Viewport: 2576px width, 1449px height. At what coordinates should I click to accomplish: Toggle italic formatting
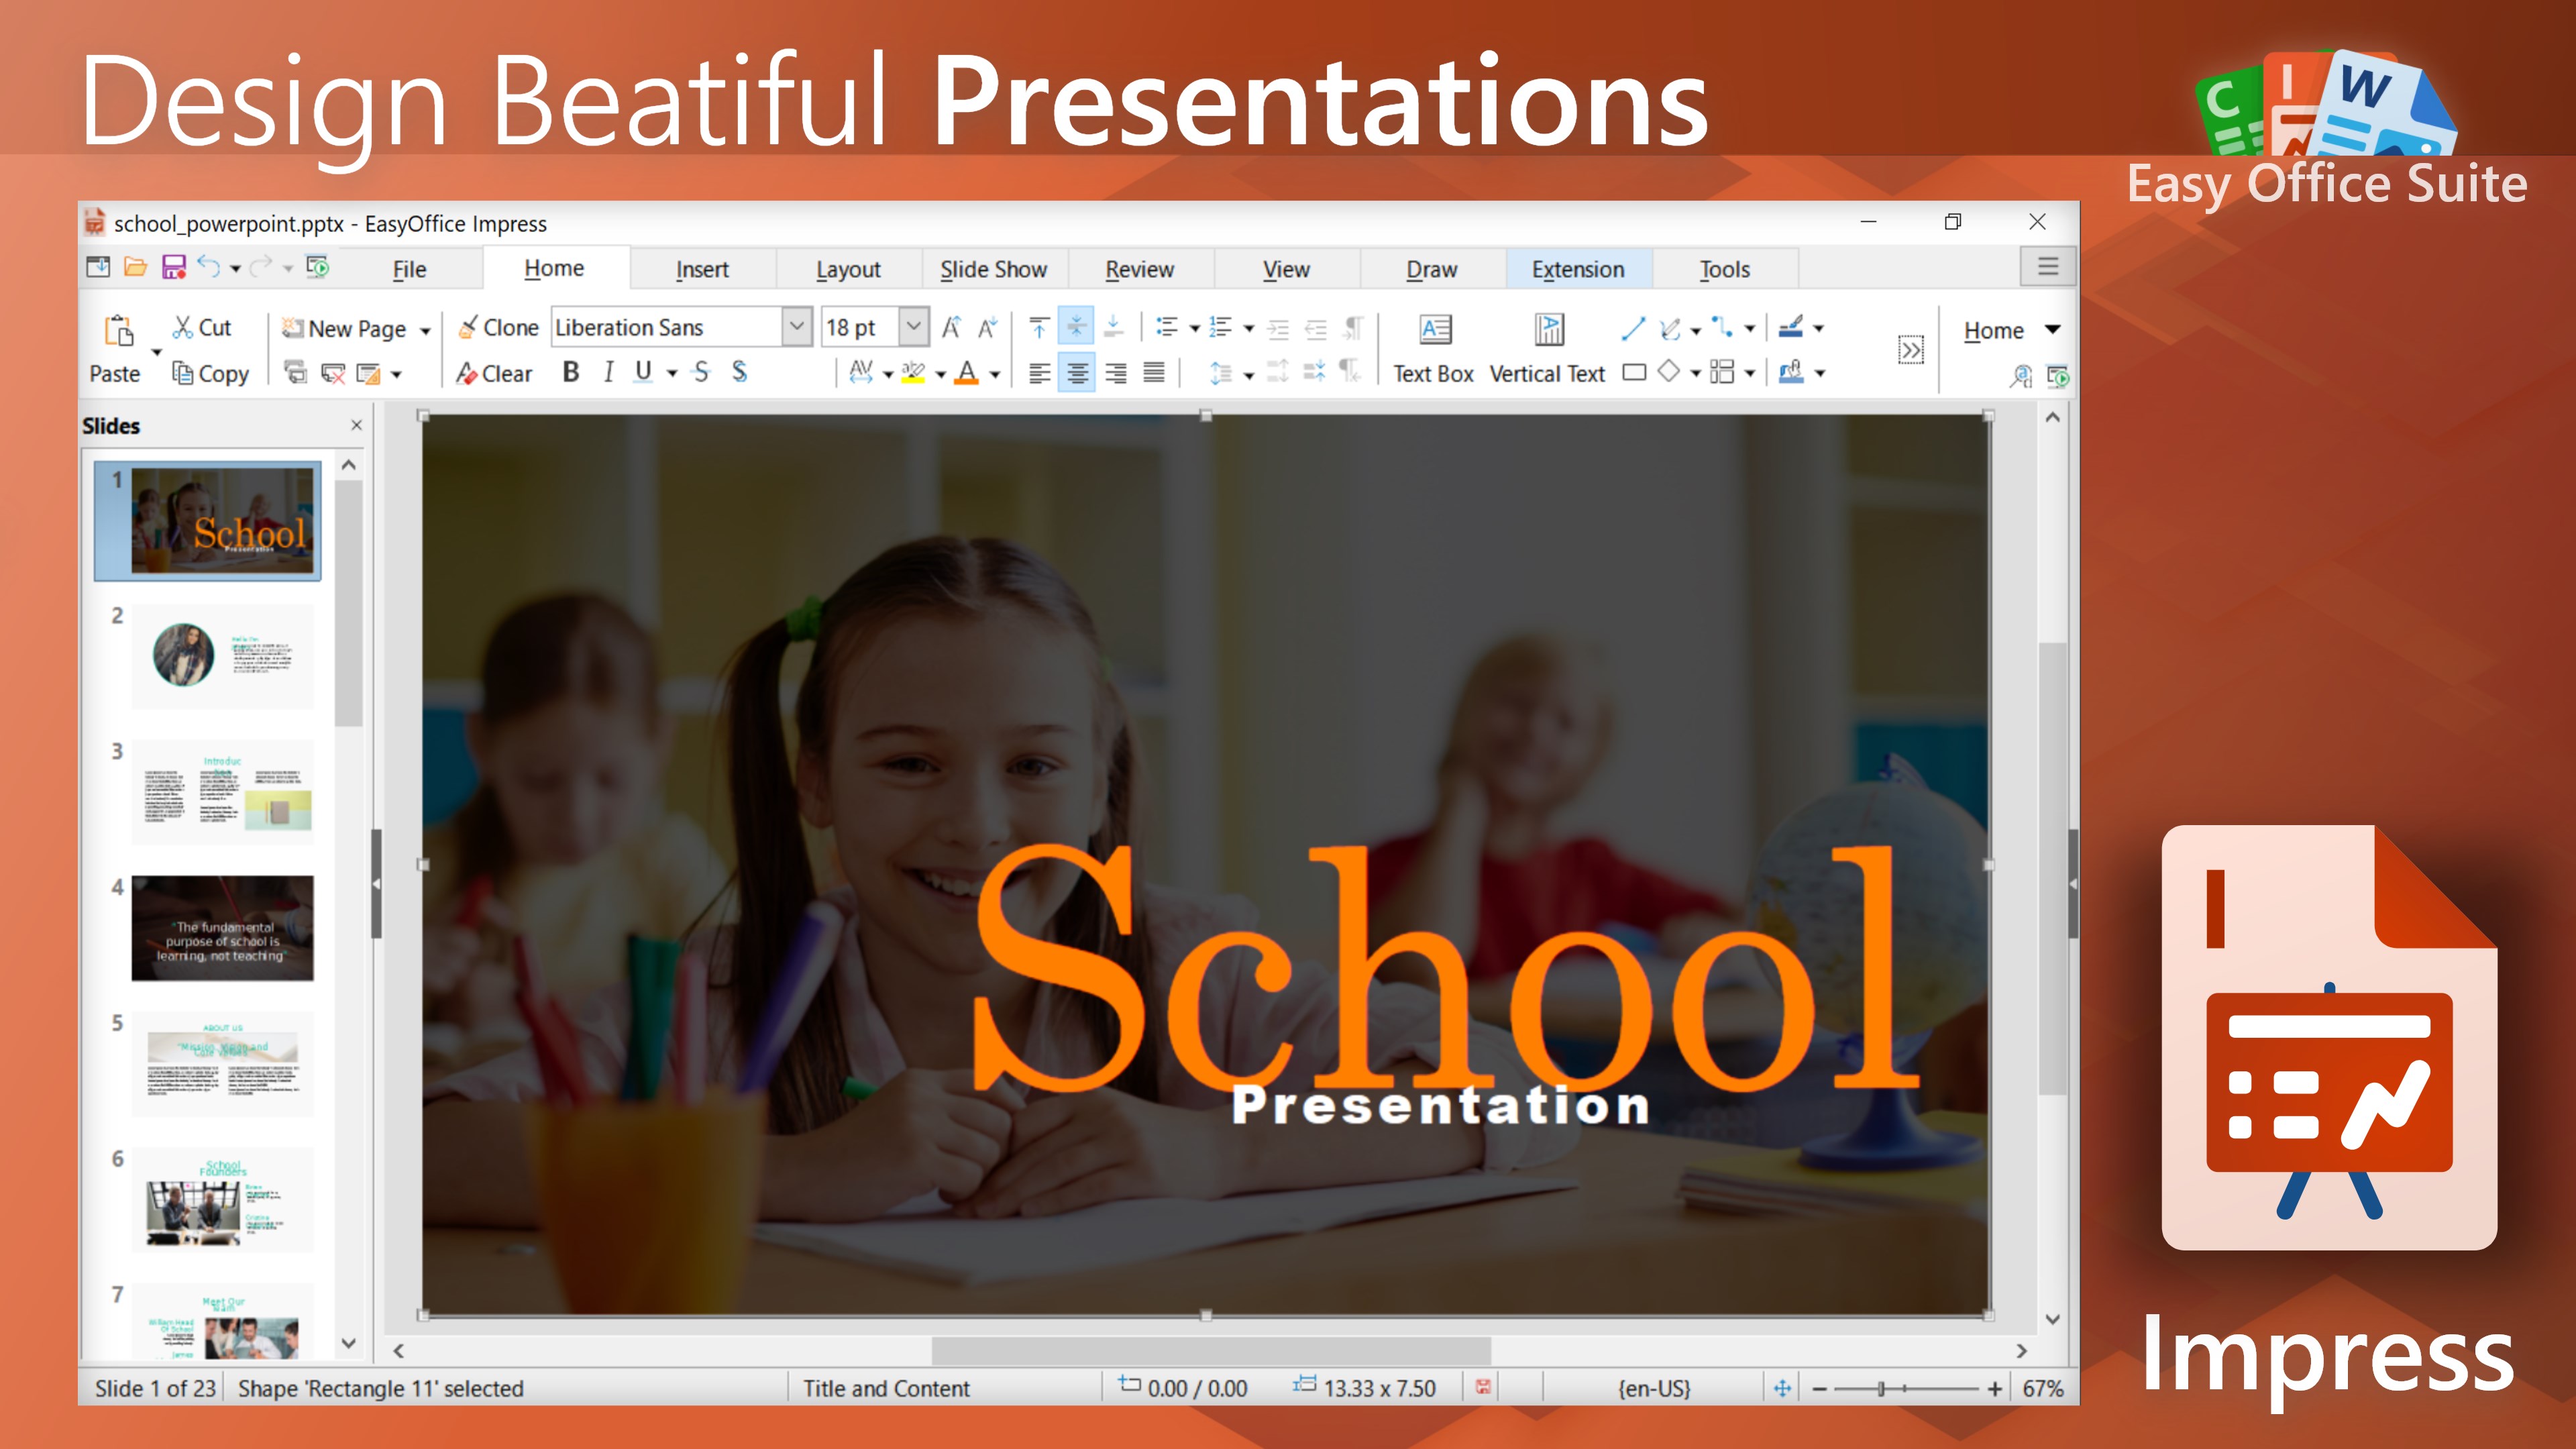608,372
